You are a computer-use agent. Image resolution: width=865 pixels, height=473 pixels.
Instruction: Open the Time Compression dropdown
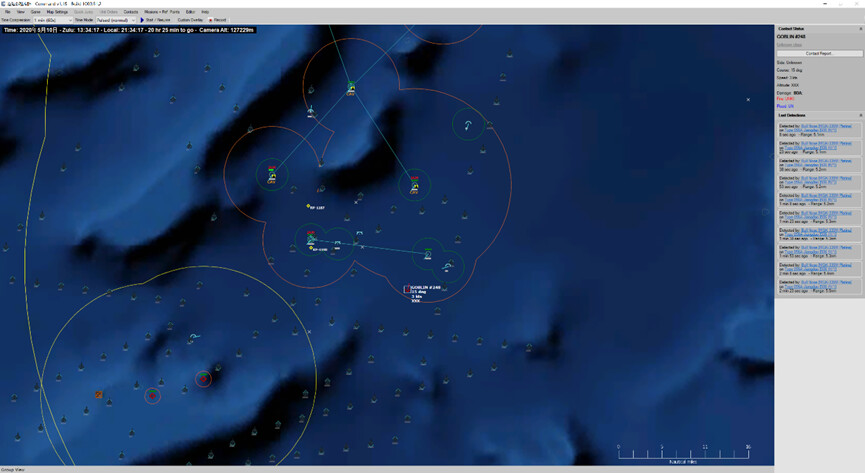(x=52, y=20)
